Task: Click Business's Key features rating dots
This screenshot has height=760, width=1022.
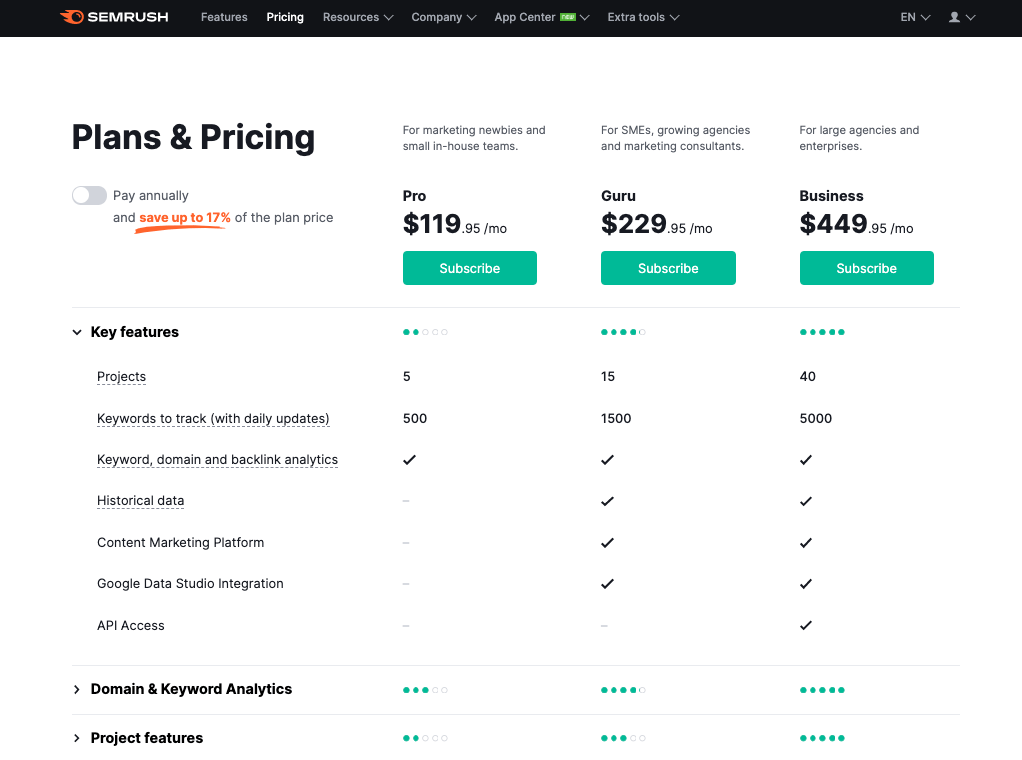Action: [x=822, y=332]
